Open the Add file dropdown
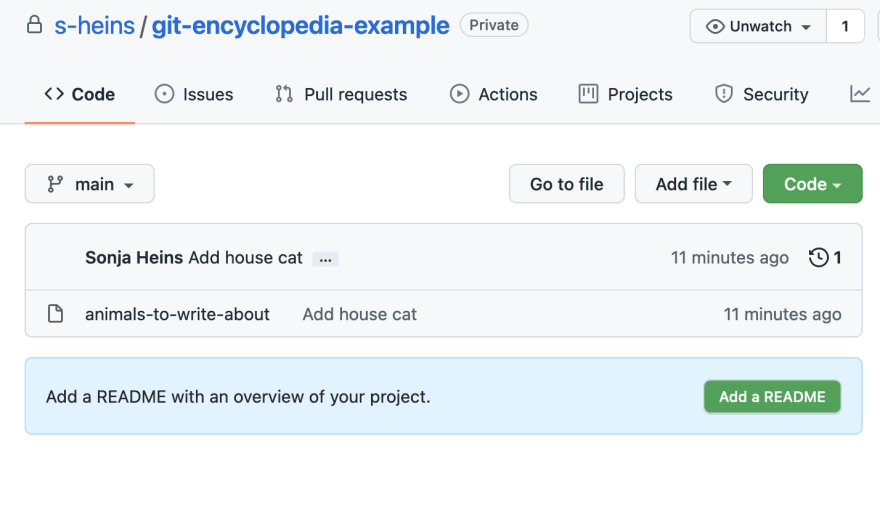 (x=694, y=184)
